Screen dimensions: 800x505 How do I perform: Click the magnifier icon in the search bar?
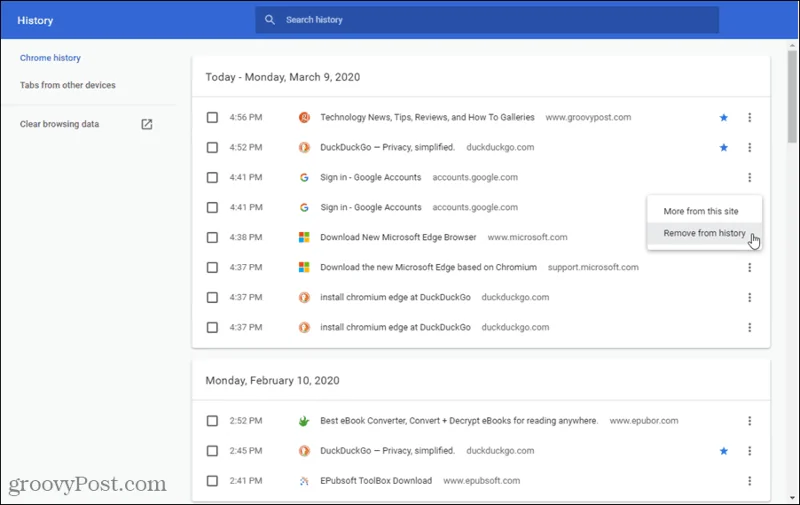coord(270,20)
